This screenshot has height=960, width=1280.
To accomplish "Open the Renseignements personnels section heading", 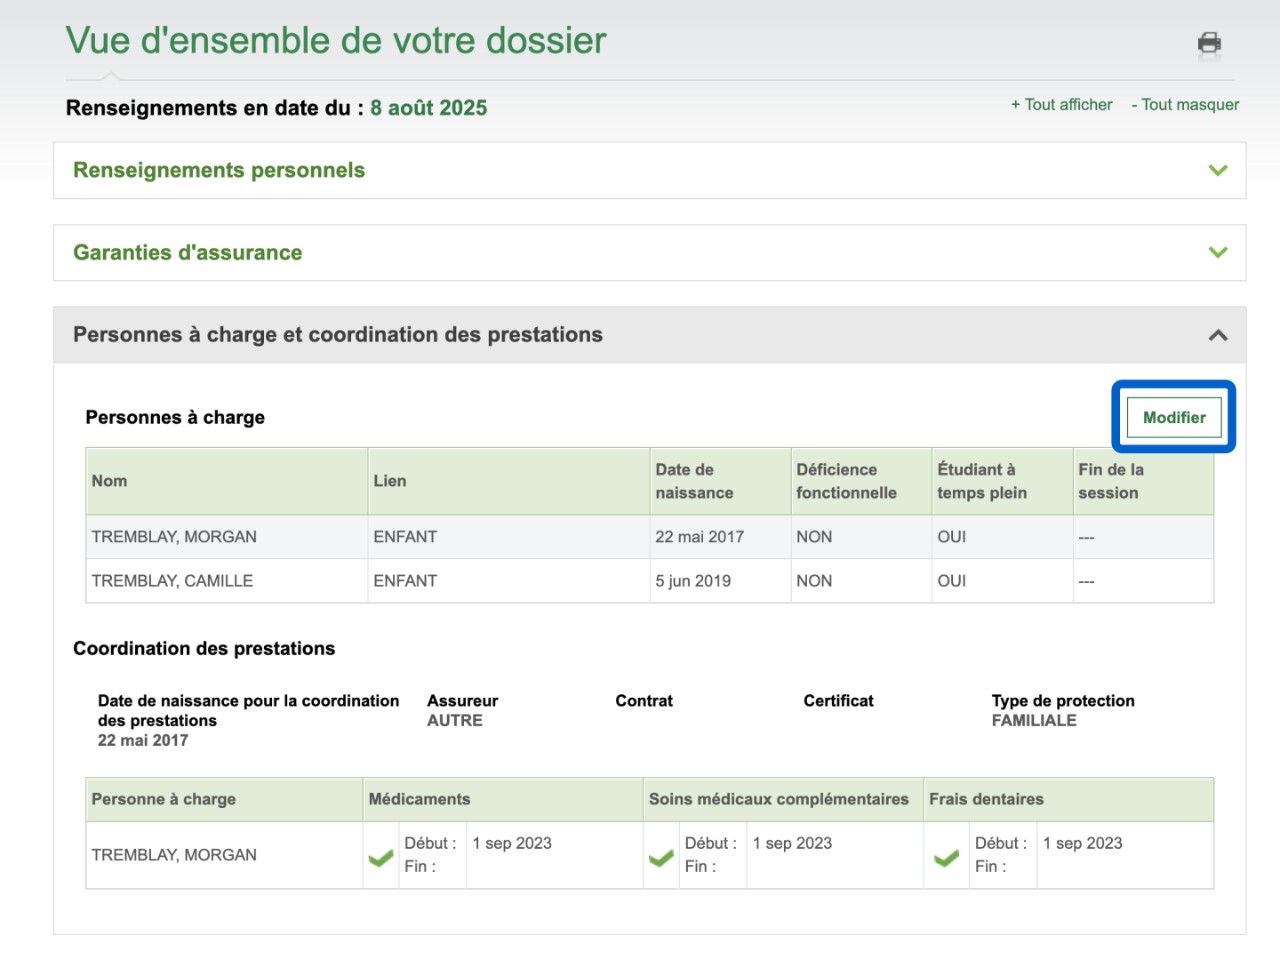I will point(219,170).
